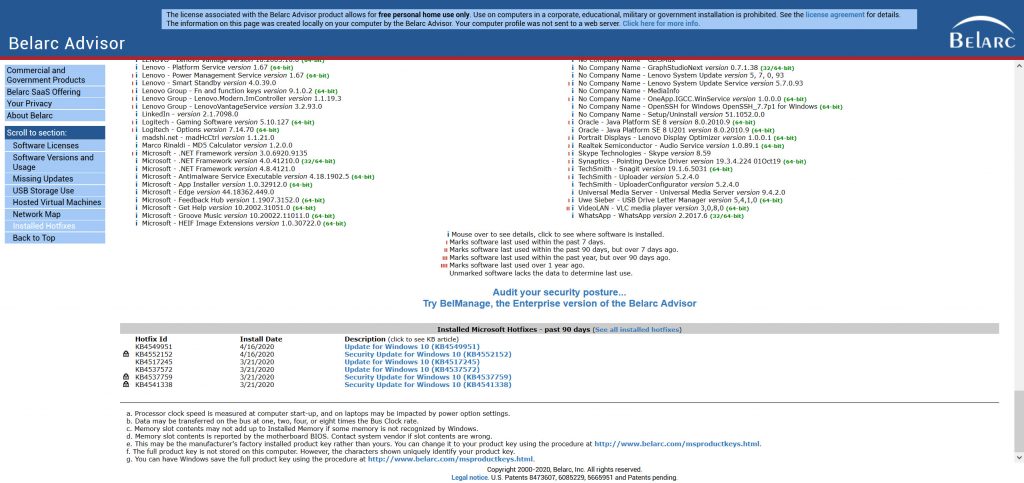Click info icon for Microsoft Edge
The image size is (1024, 483).
coord(137,192)
